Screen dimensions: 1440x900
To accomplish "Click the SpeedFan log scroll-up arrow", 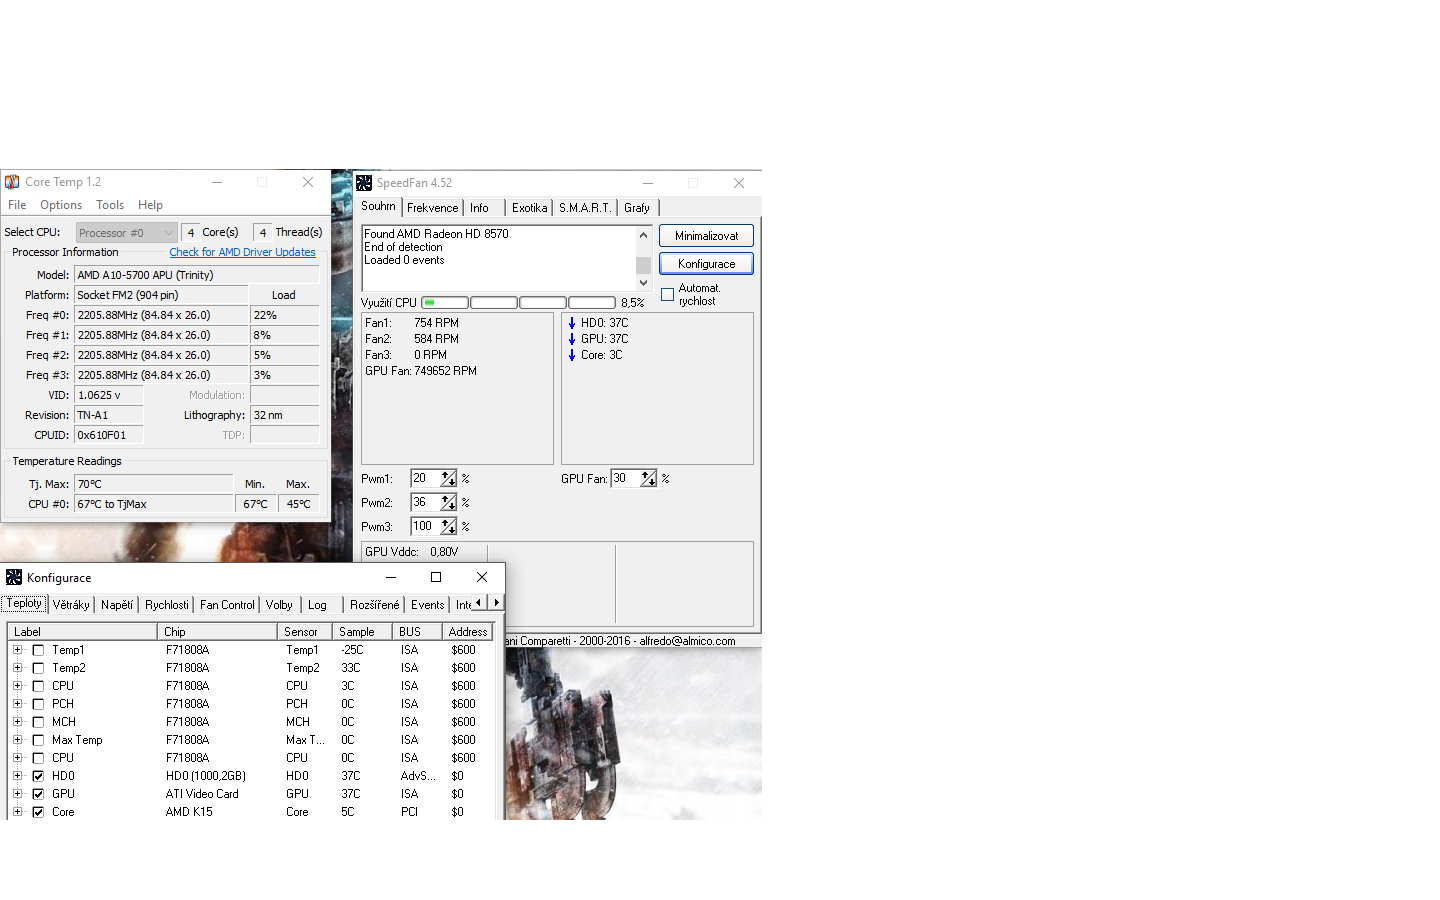I will point(643,235).
